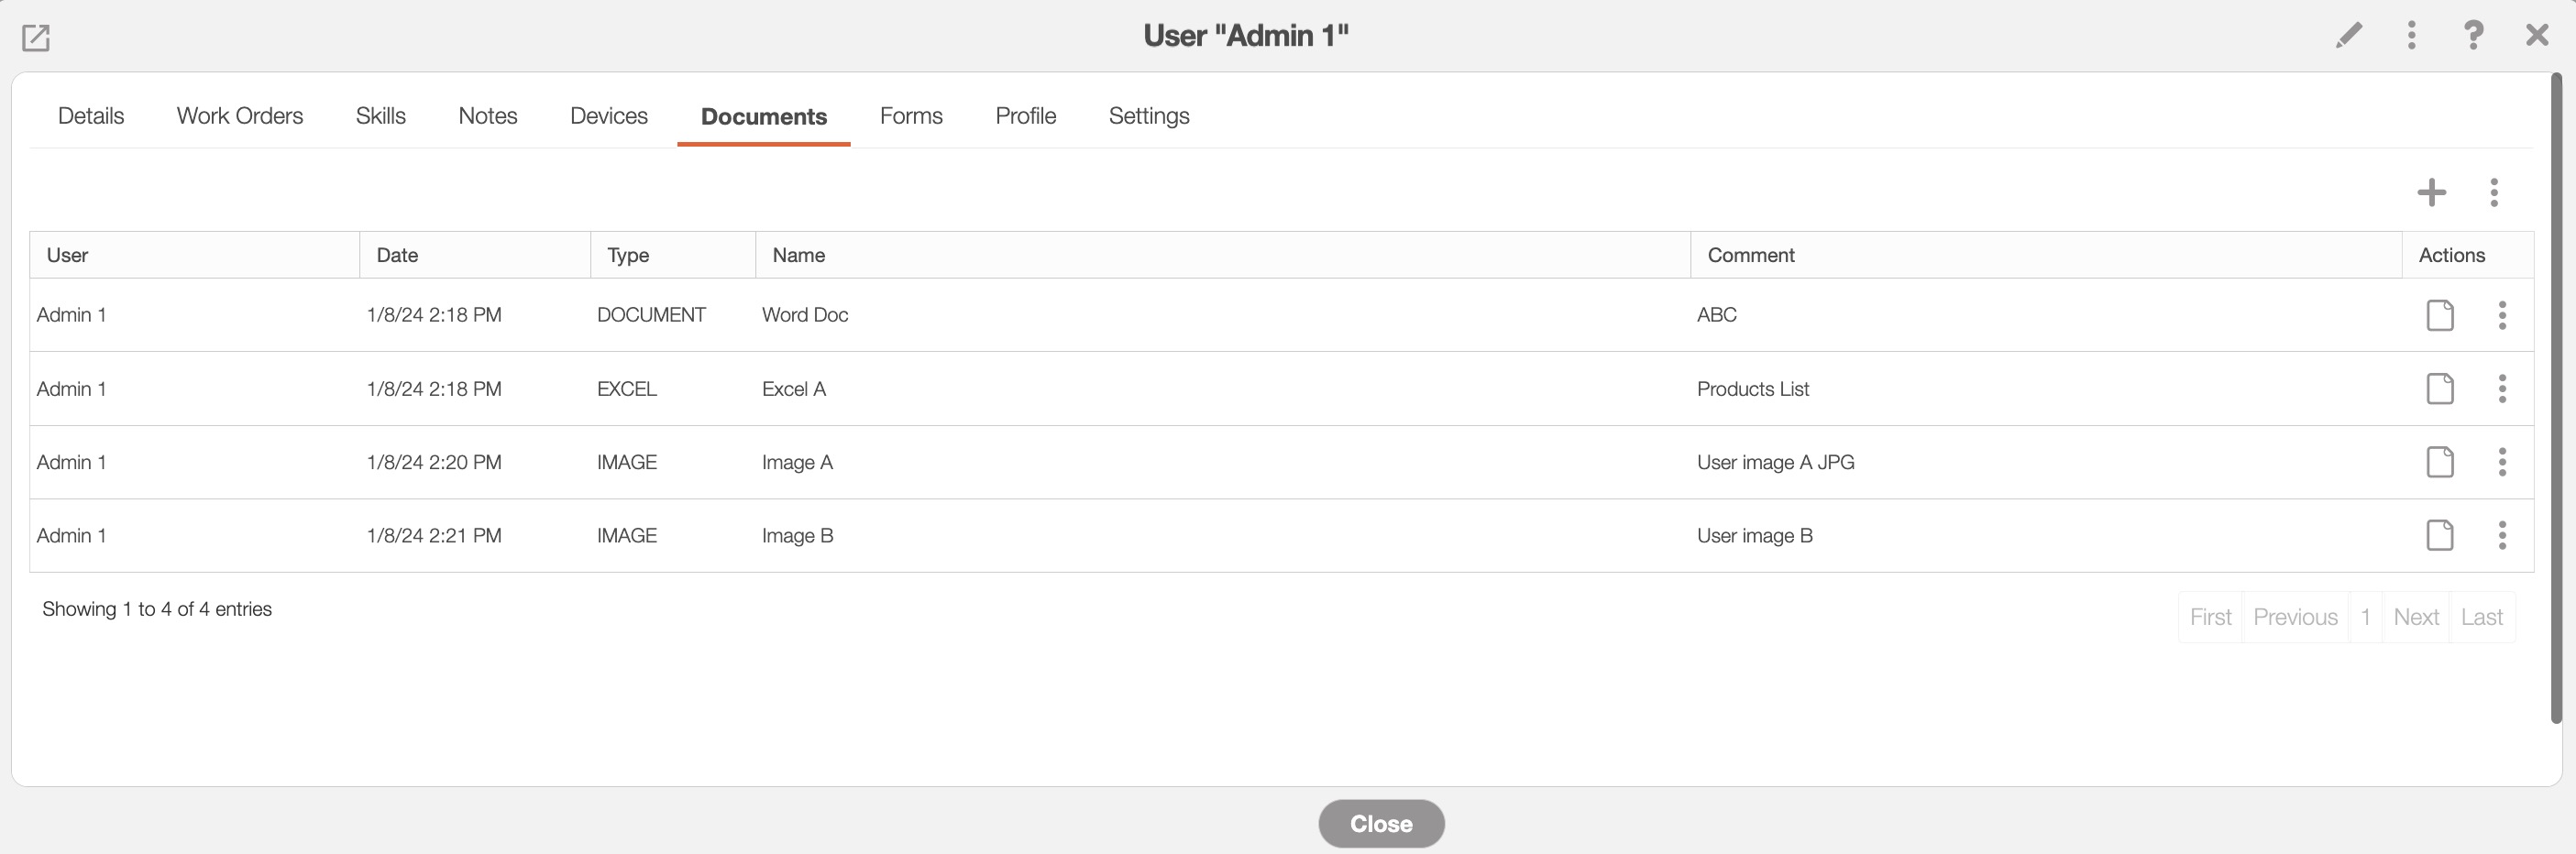
Task: Expand the documents table options menu
Action: coord(2494,192)
